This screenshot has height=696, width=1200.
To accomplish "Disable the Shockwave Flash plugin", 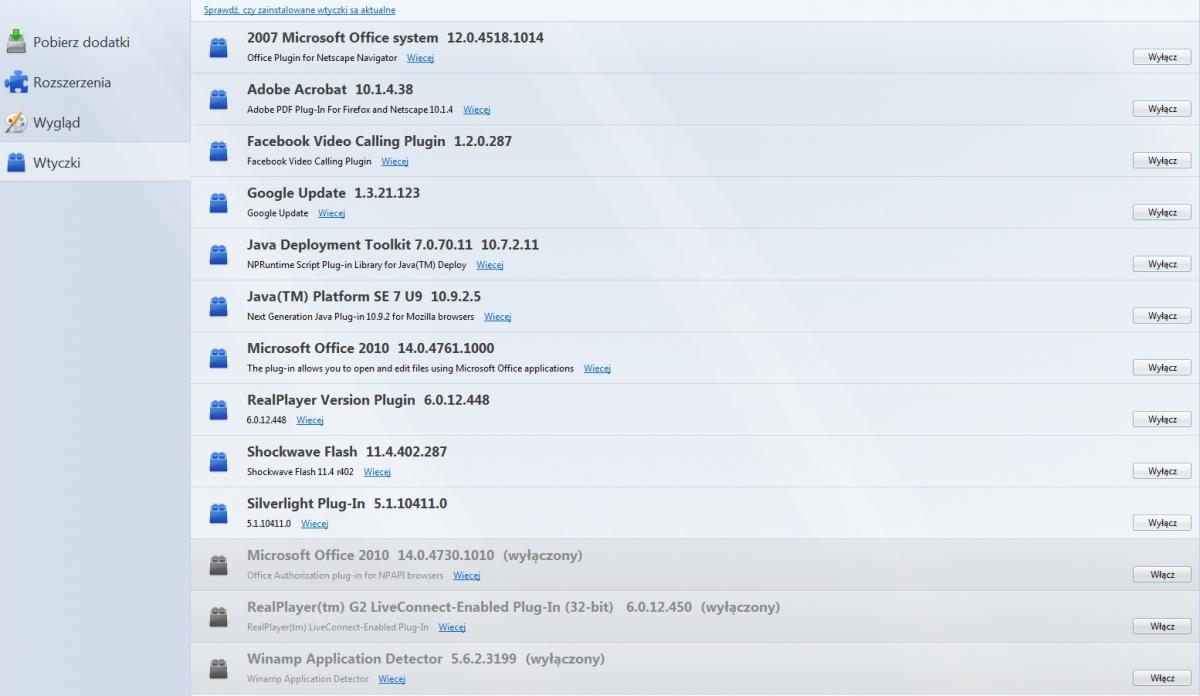I will (1162, 471).
